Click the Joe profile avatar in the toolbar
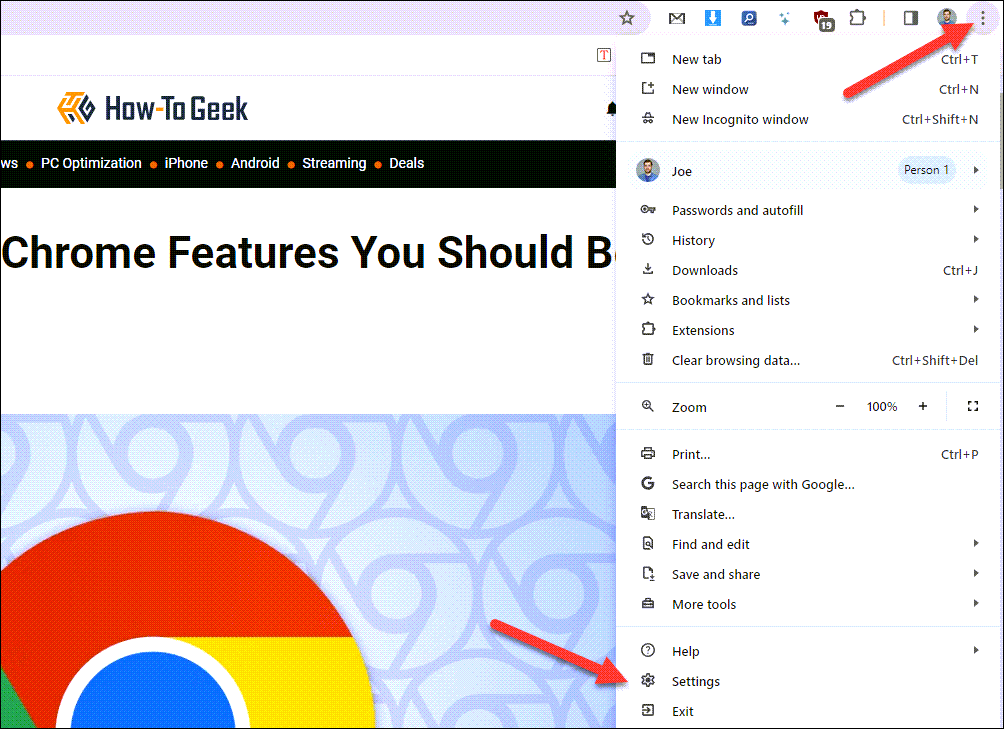The height and width of the screenshot is (729, 1004). click(946, 18)
